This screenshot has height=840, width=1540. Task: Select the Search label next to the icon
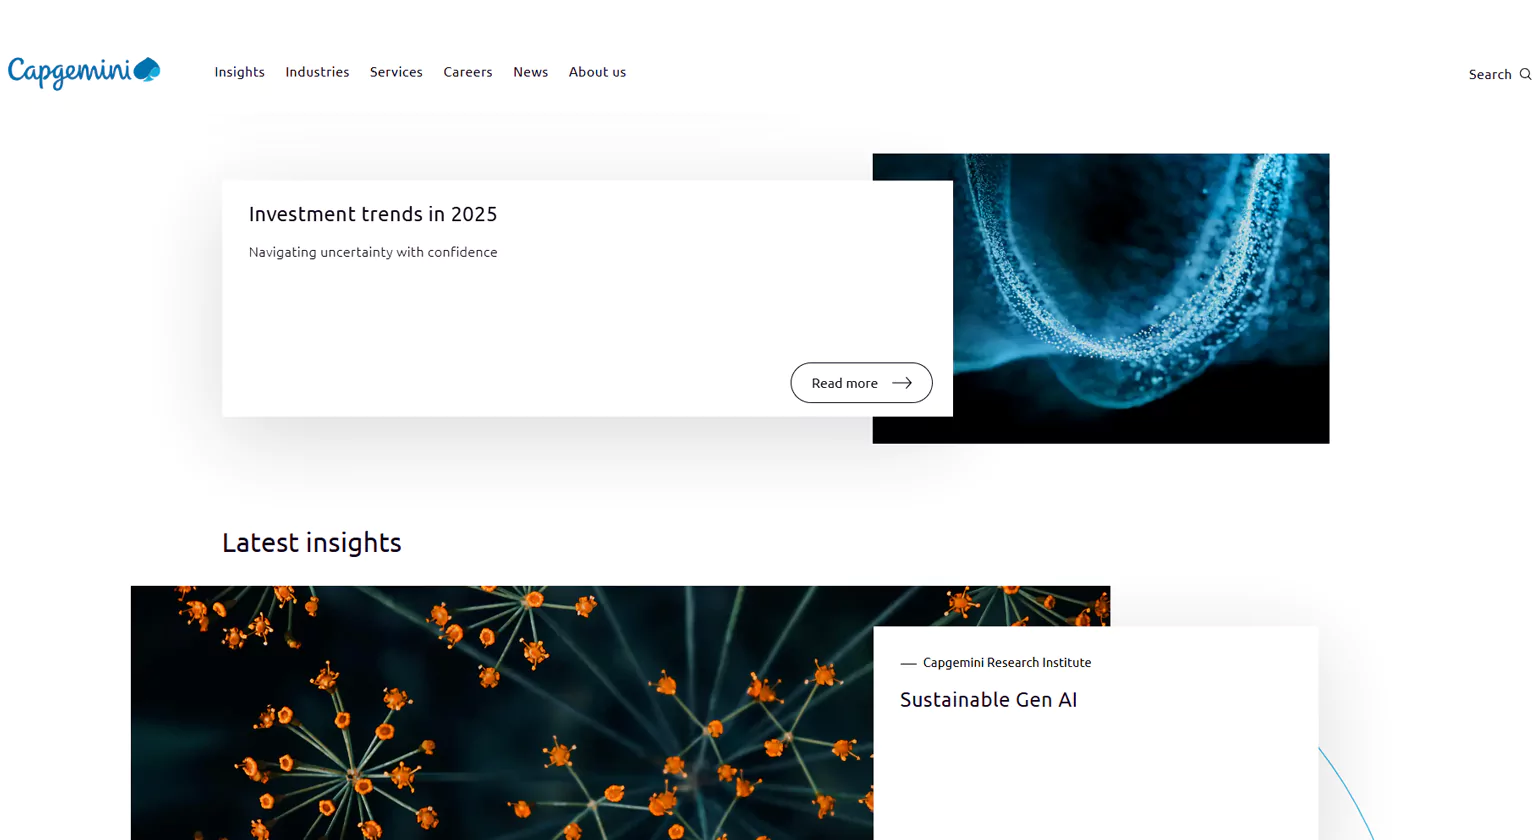click(1488, 73)
